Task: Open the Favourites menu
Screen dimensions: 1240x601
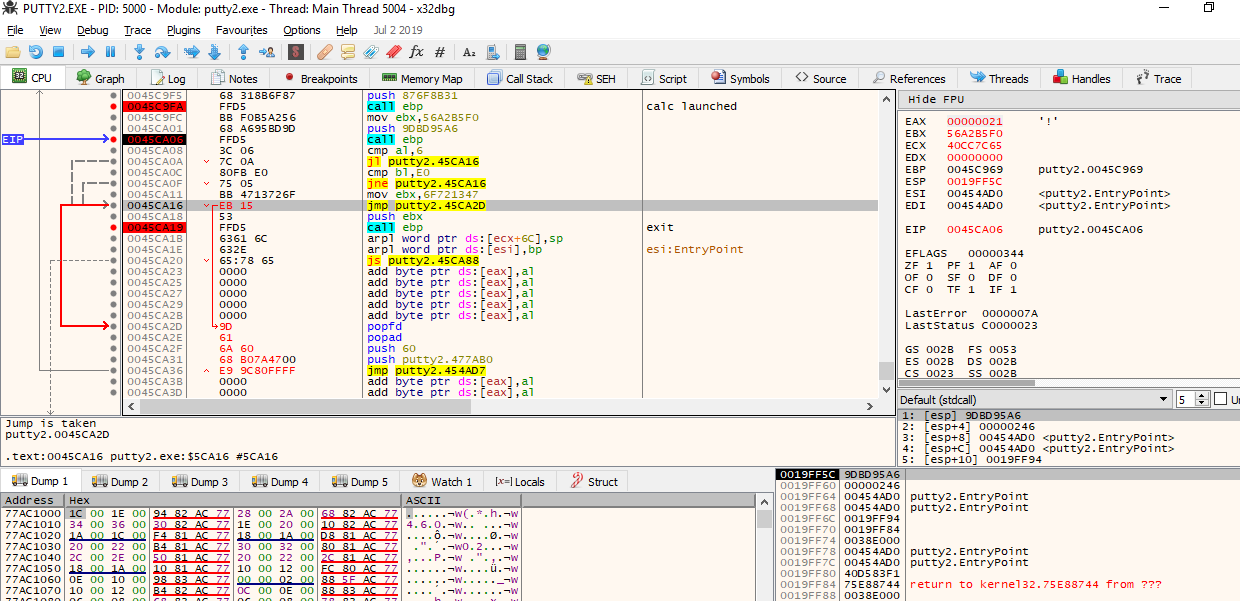Action: pos(241,30)
